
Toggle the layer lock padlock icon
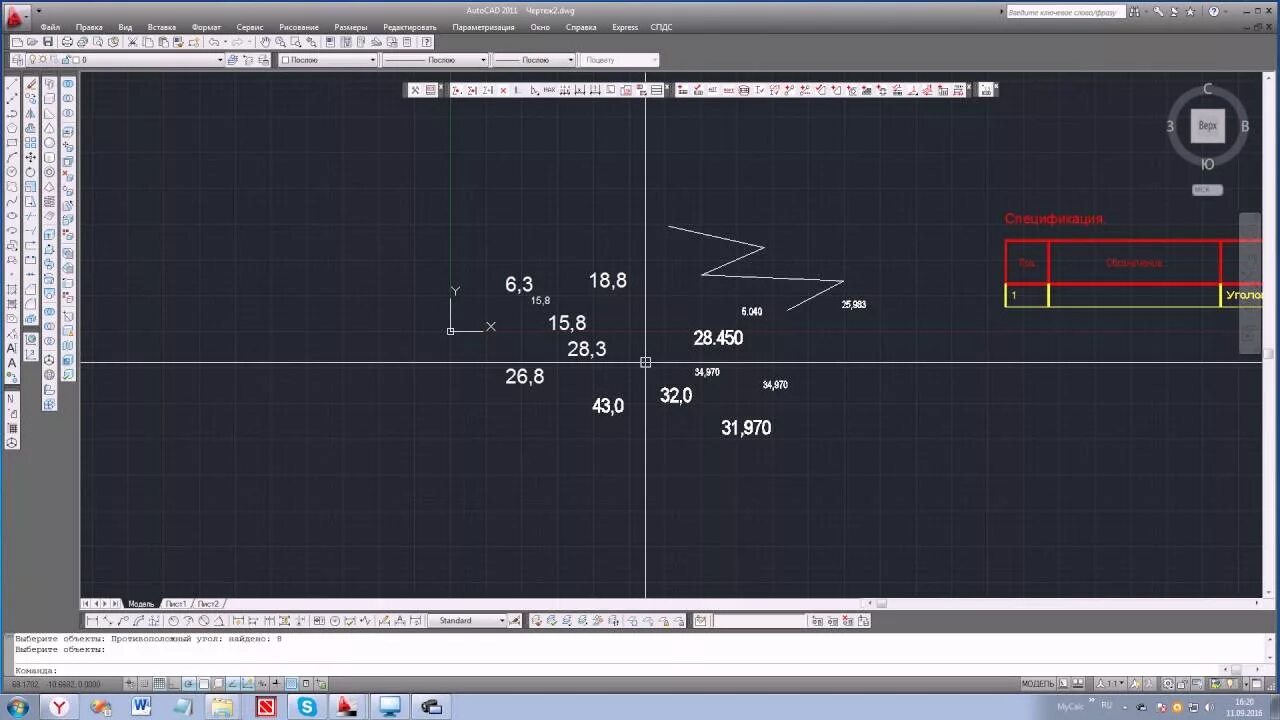[66, 59]
